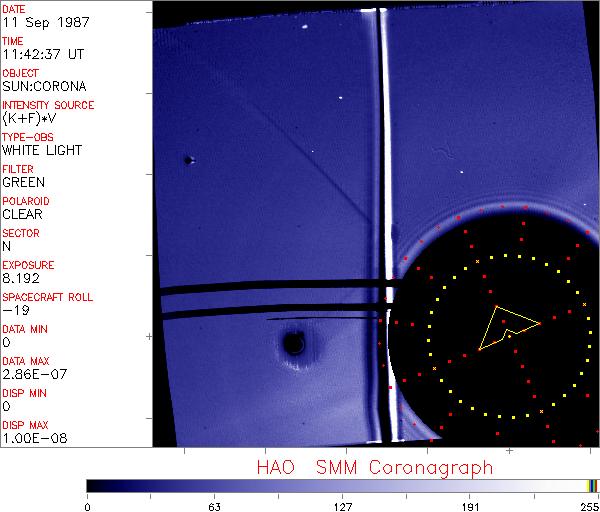600x512 pixels.
Task: Click the 127 tick label under the color bar
Action: (342, 505)
